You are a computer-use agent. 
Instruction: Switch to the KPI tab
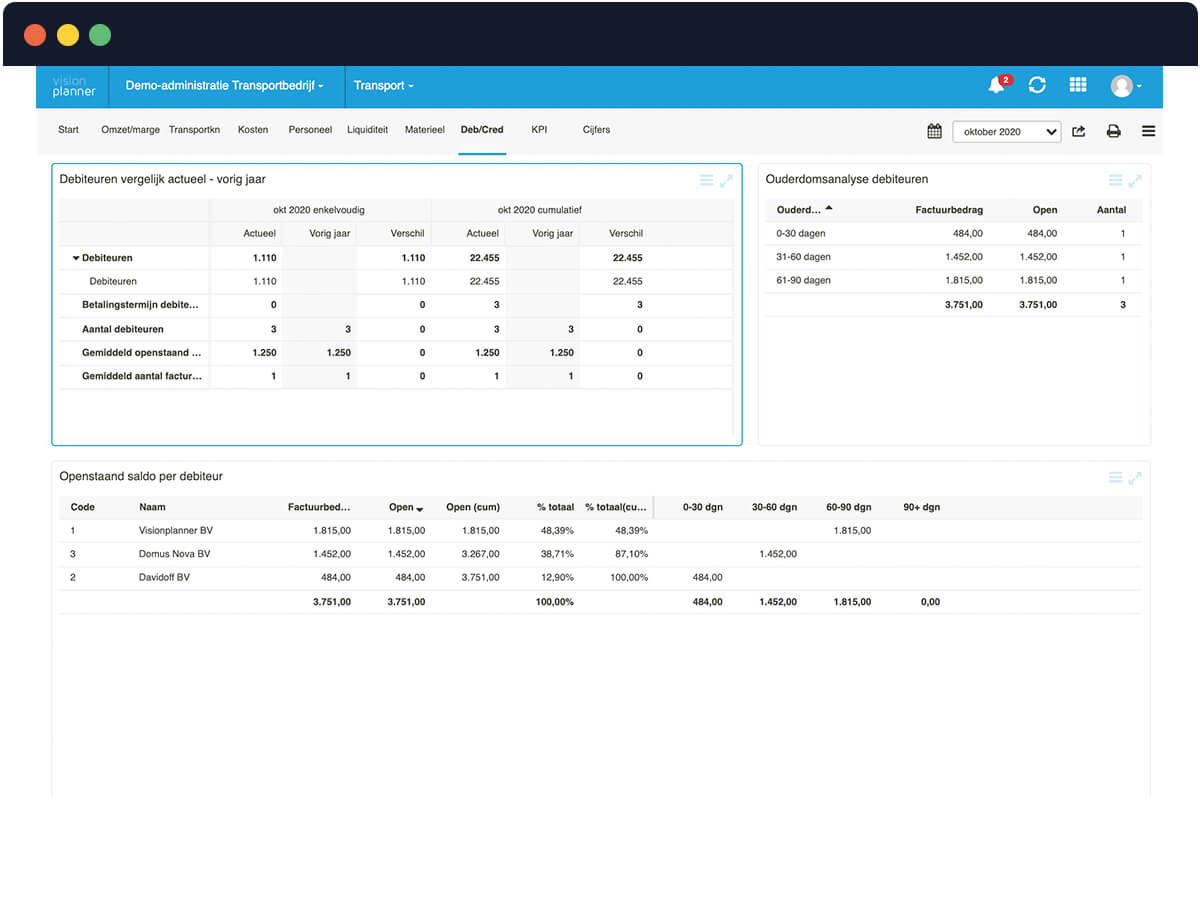click(539, 130)
